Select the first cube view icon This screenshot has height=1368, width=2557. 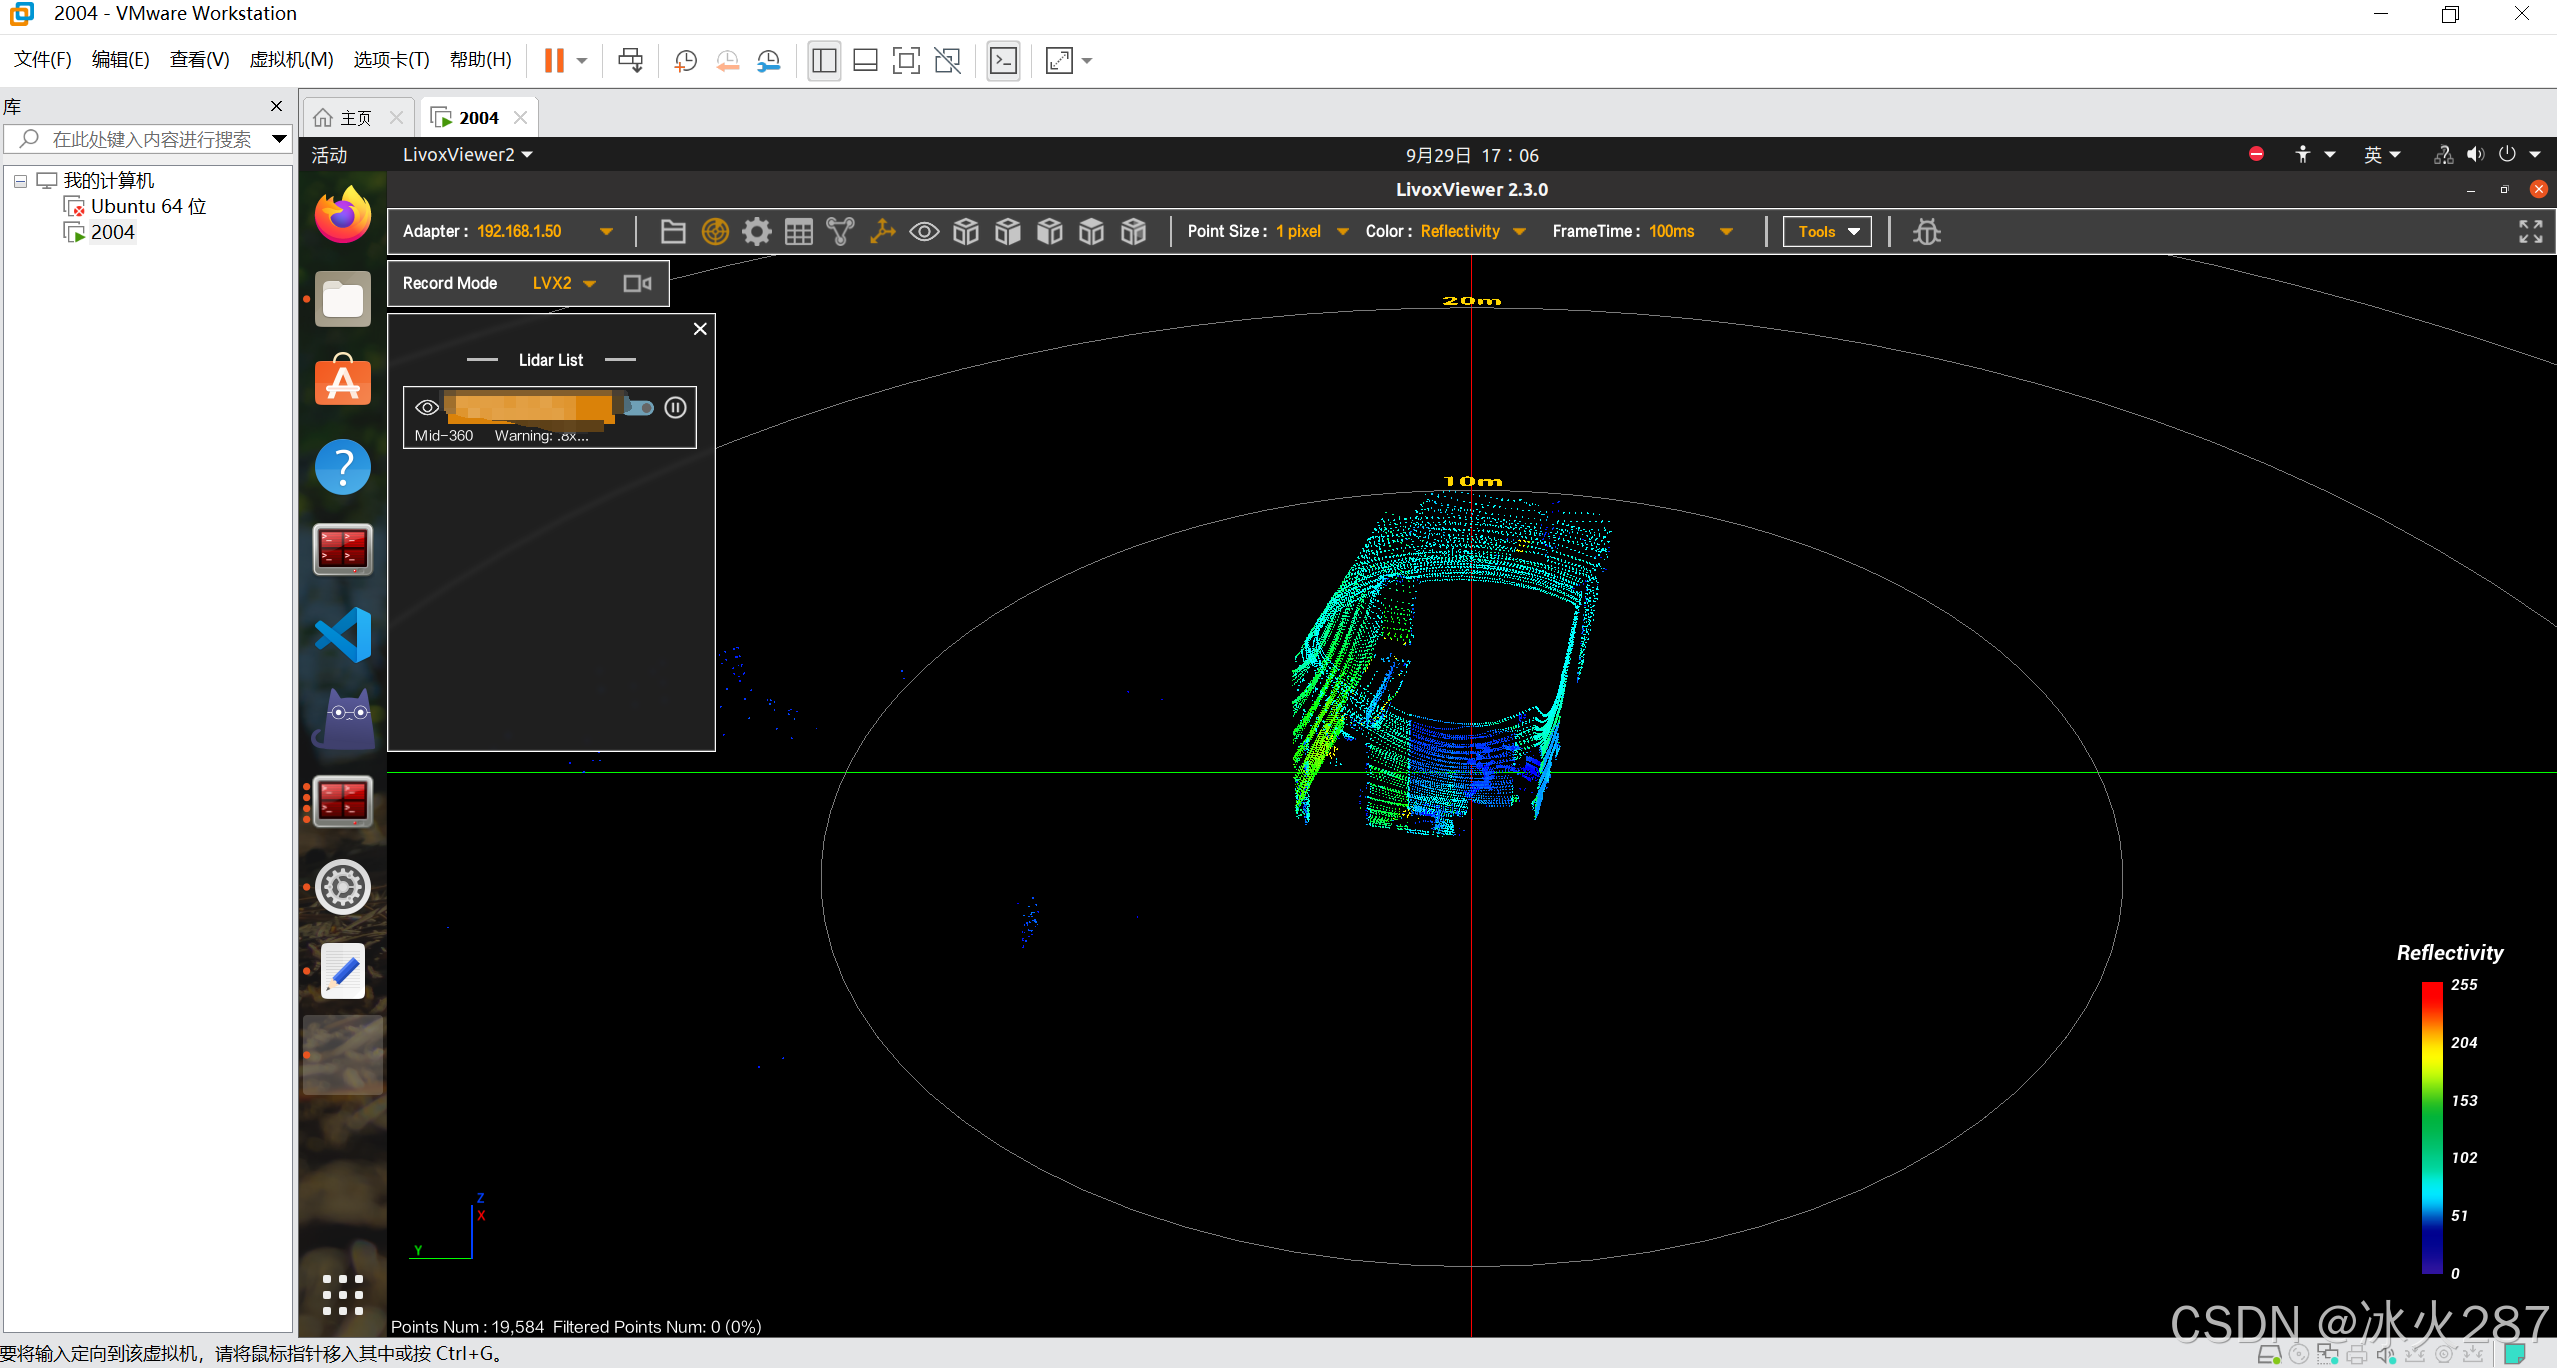tap(966, 232)
